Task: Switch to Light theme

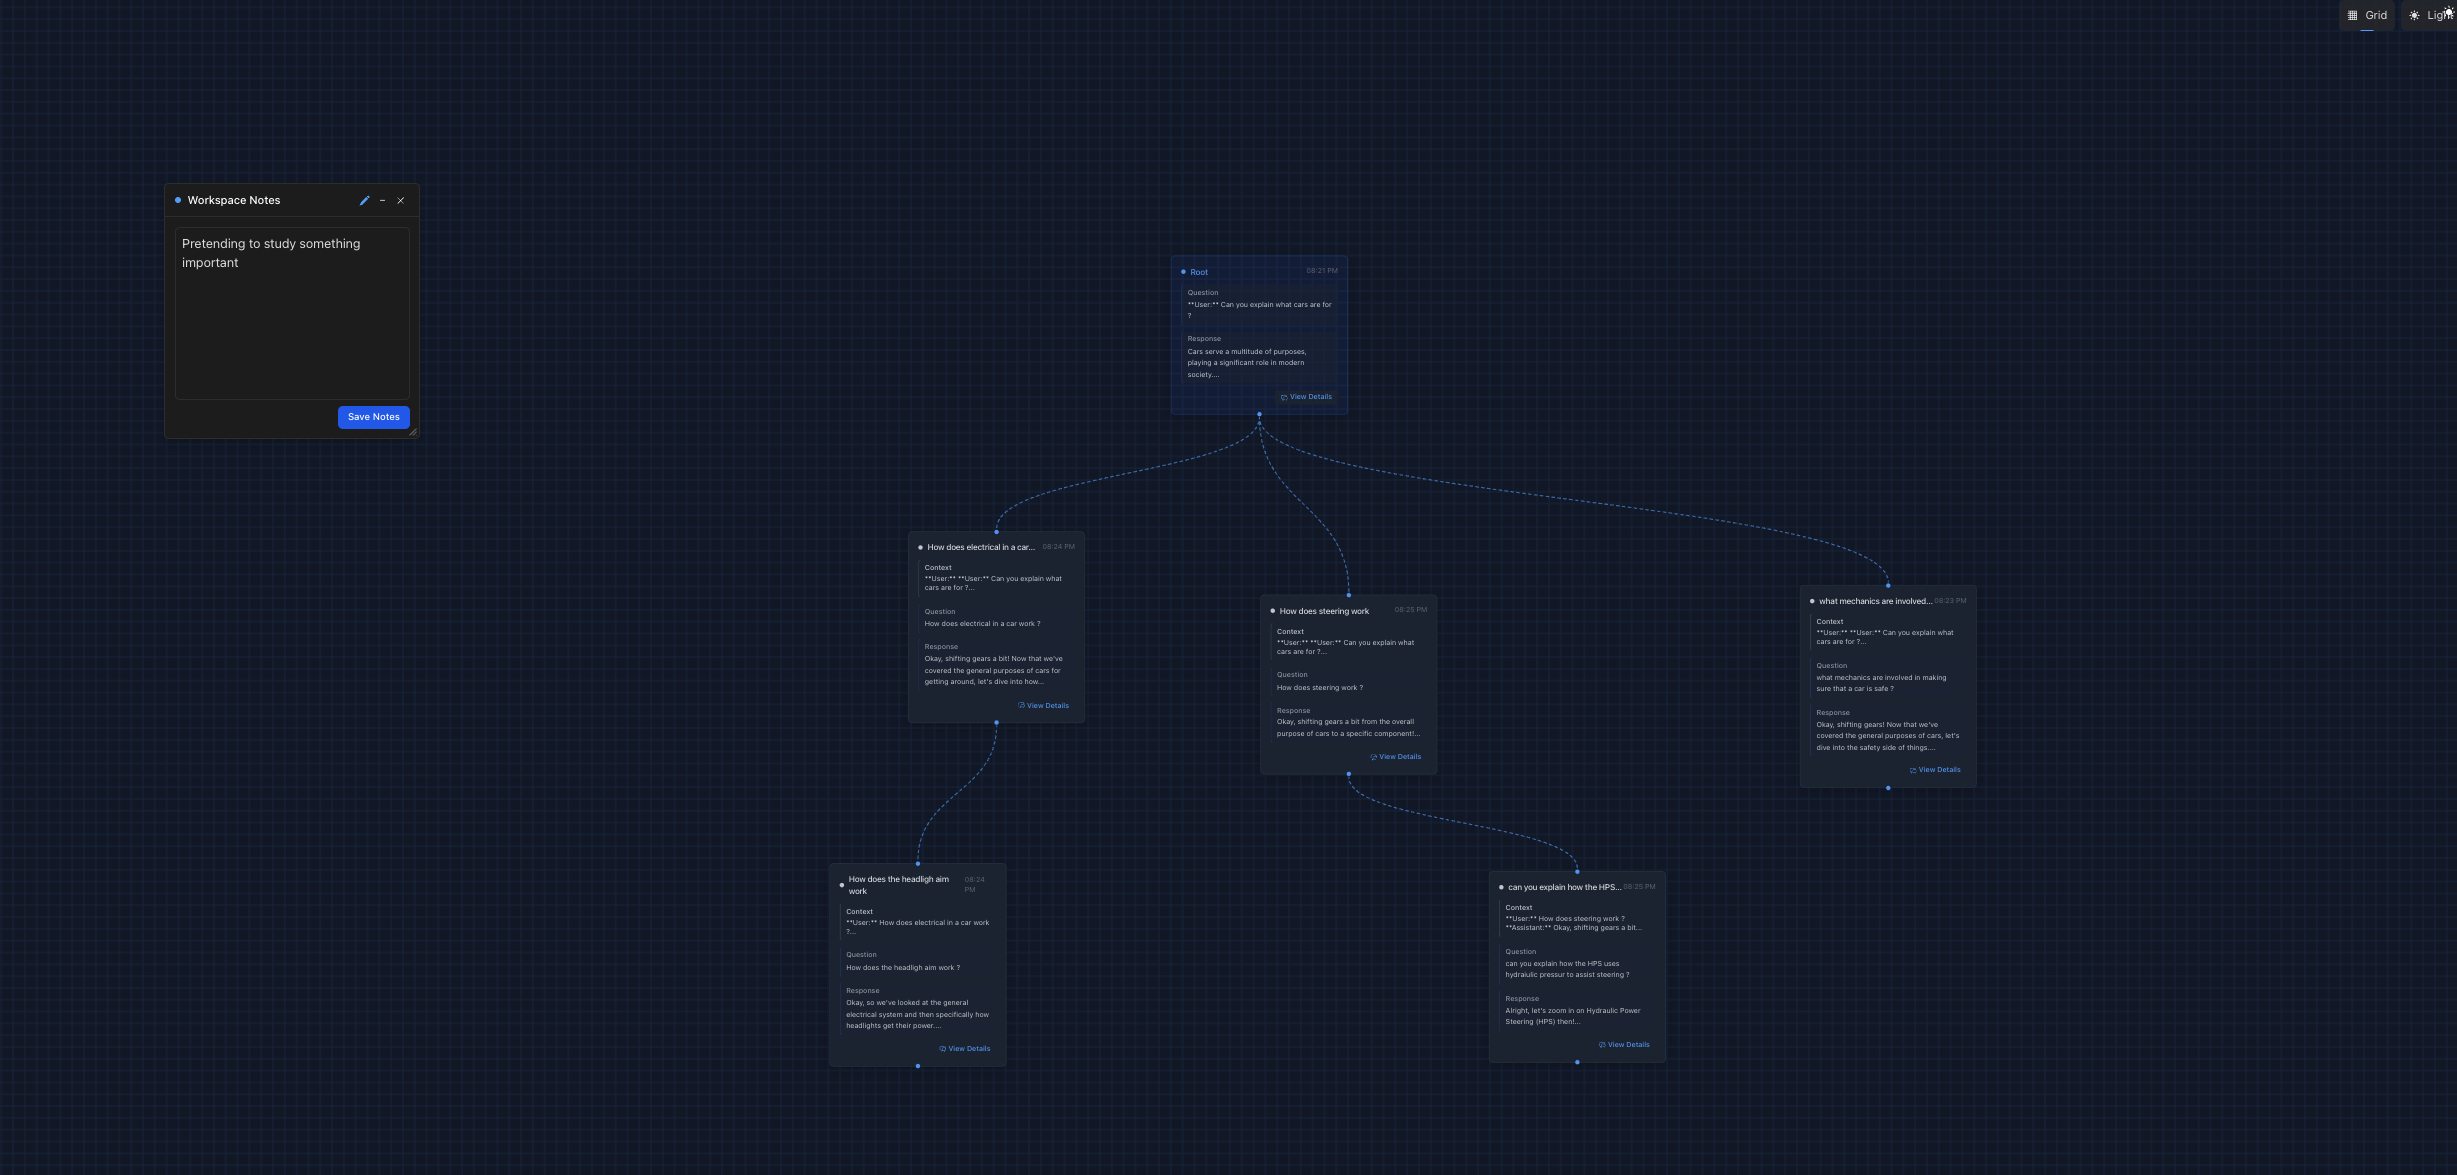Action: tap(2430, 15)
